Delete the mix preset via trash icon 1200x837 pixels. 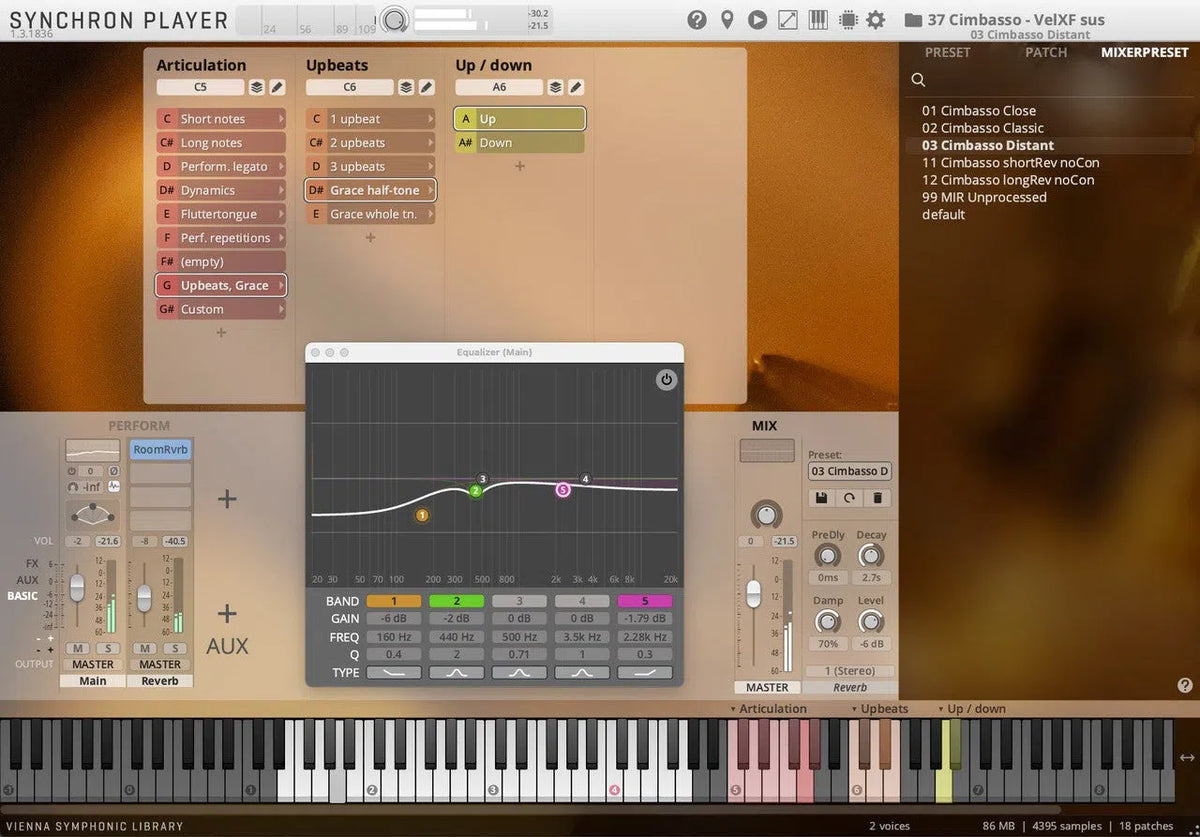(879, 498)
